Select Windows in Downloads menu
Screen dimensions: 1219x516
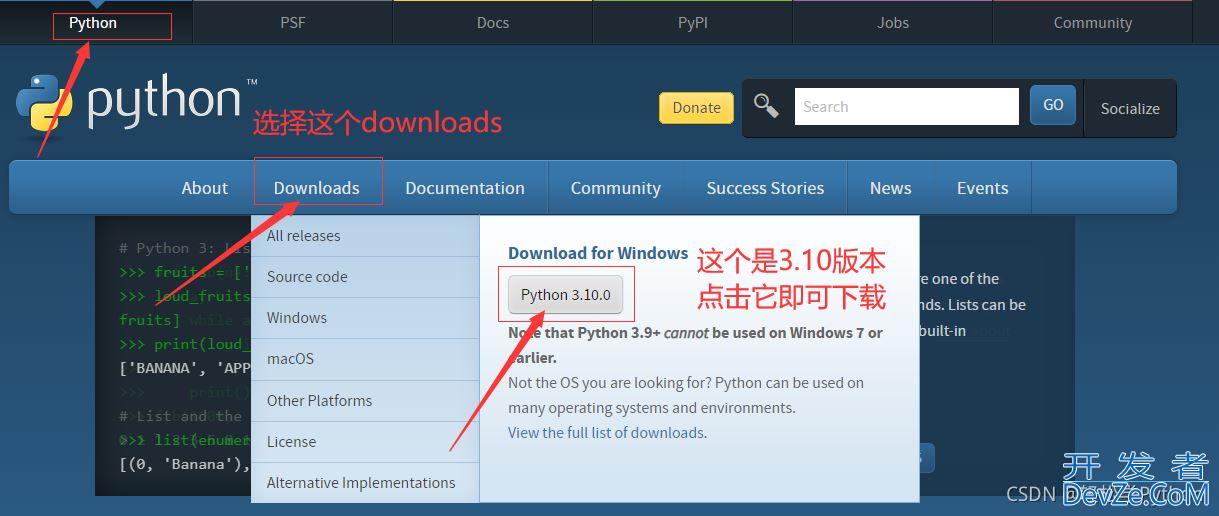[x=365, y=318]
